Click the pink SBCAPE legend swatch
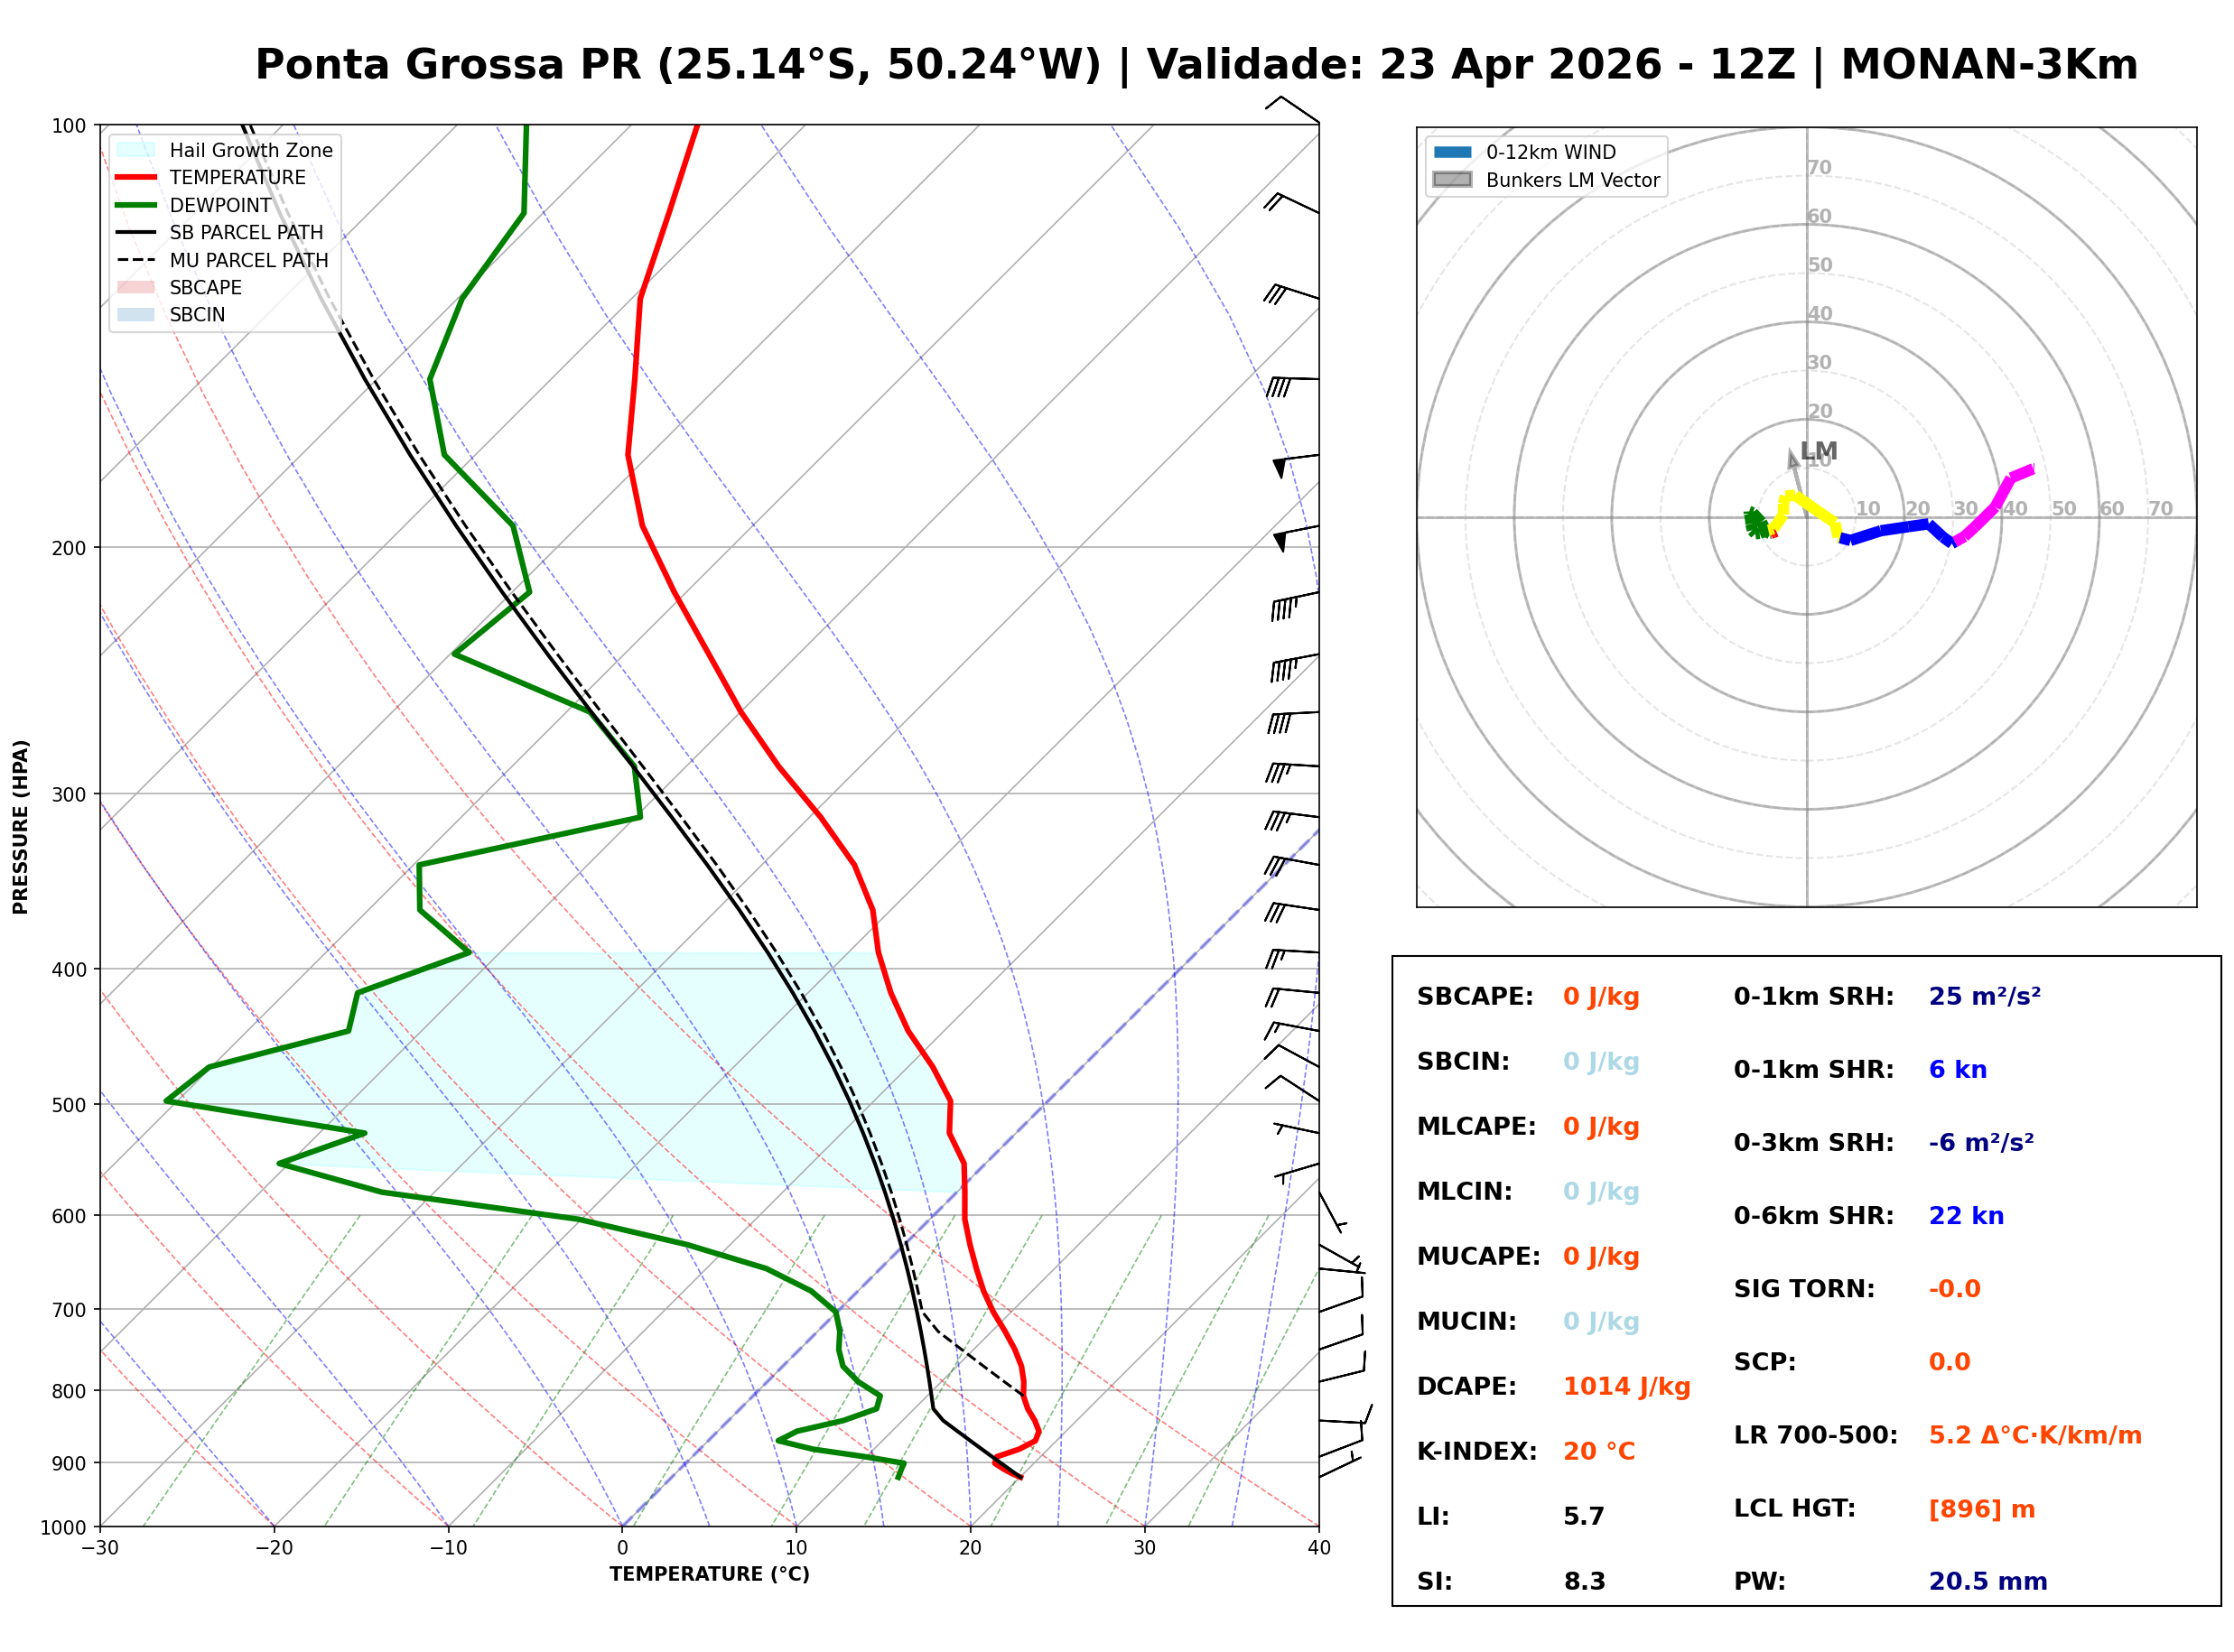The height and width of the screenshot is (1652, 2234). click(x=136, y=287)
